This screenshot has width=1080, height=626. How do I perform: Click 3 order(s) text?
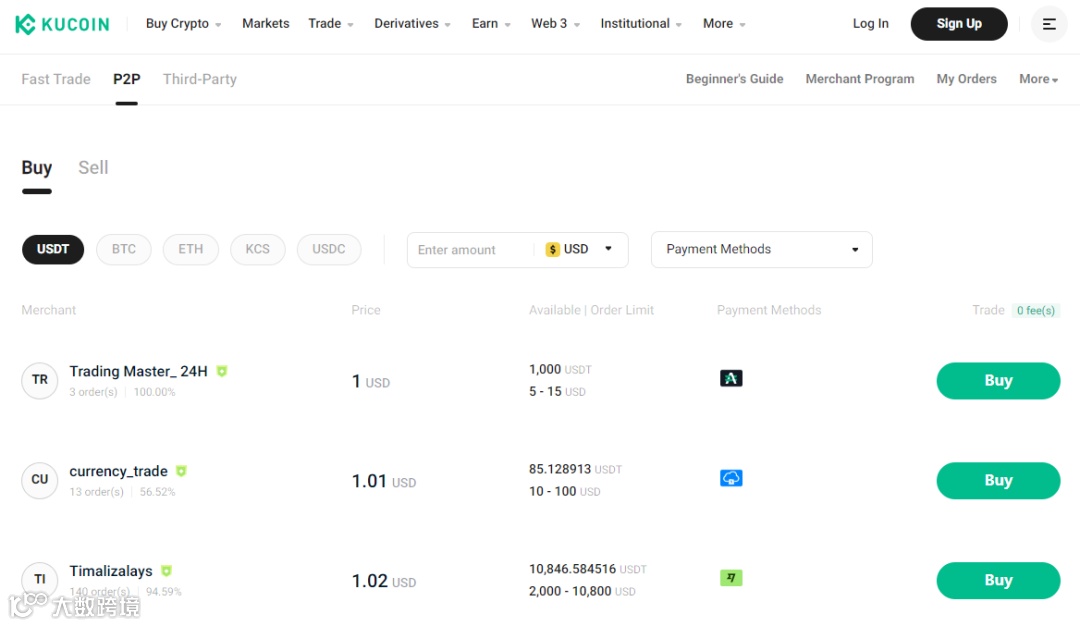coord(93,392)
